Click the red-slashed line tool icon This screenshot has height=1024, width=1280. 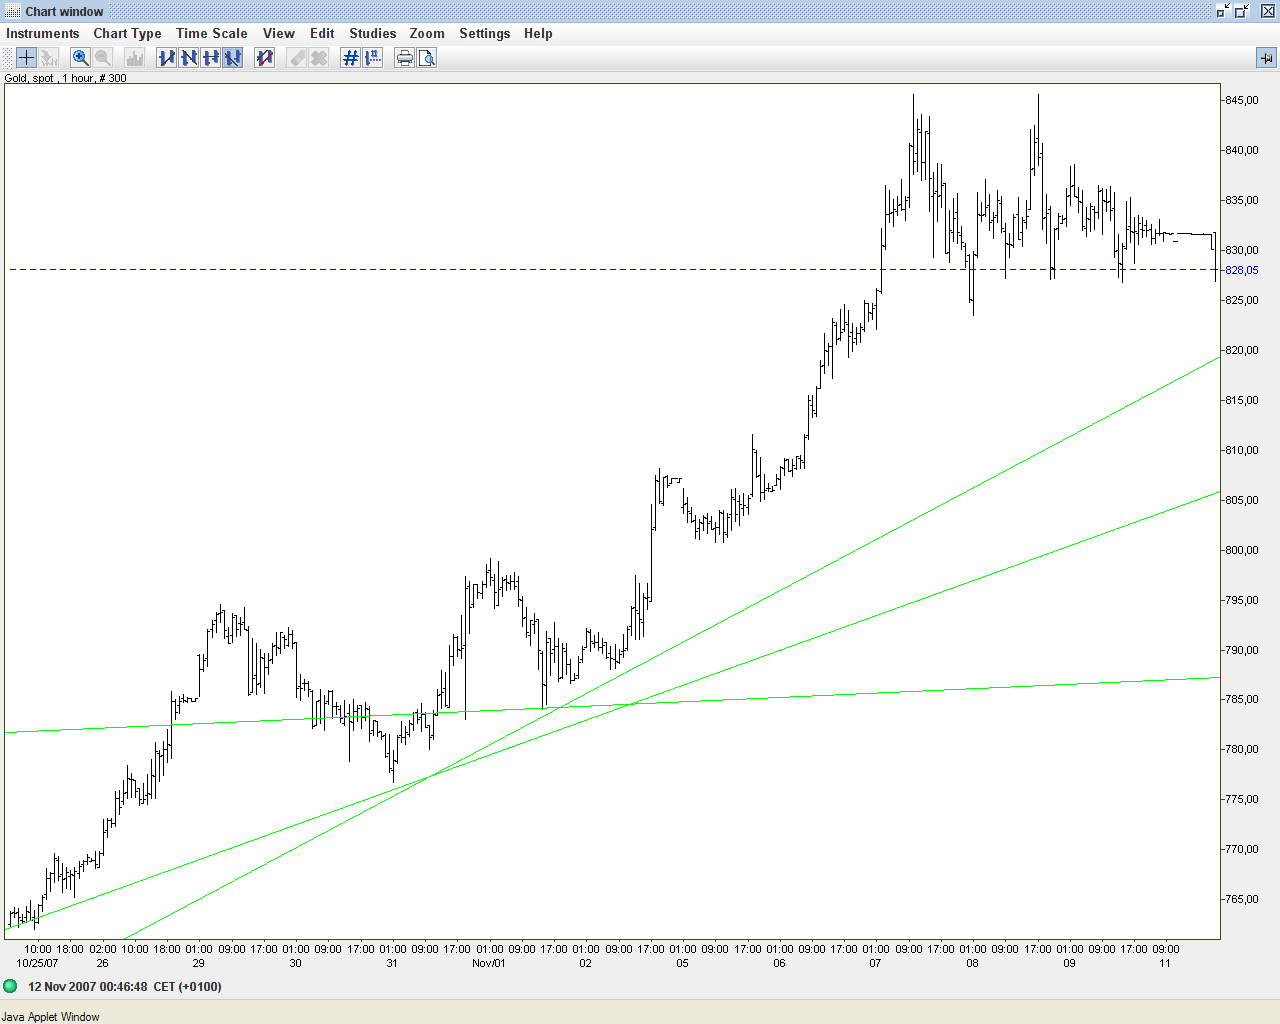[265, 58]
